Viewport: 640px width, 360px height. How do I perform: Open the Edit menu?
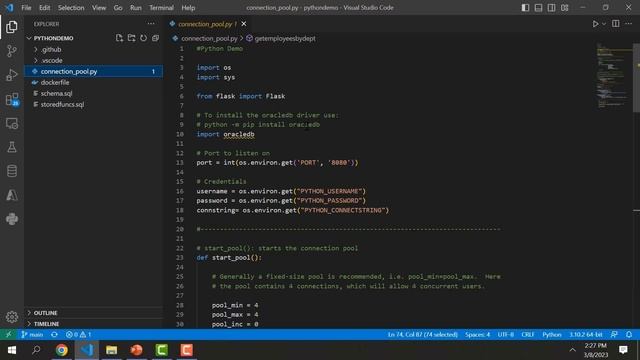pyautogui.click(x=44, y=8)
